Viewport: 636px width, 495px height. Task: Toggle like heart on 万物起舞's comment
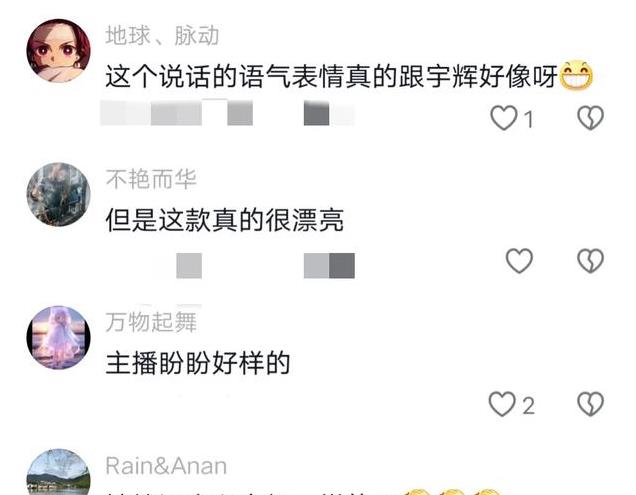(502, 404)
